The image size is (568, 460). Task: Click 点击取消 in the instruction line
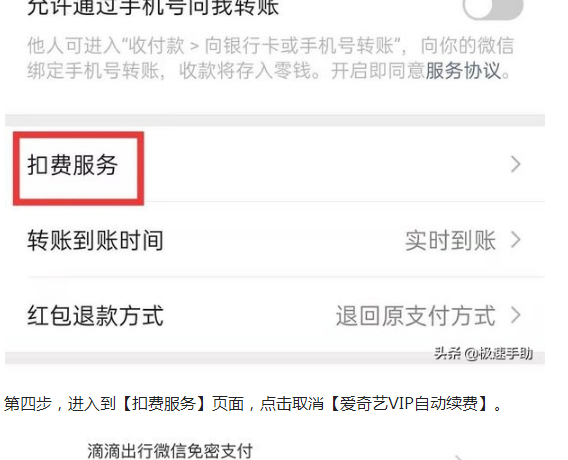click(x=292, y=403)
